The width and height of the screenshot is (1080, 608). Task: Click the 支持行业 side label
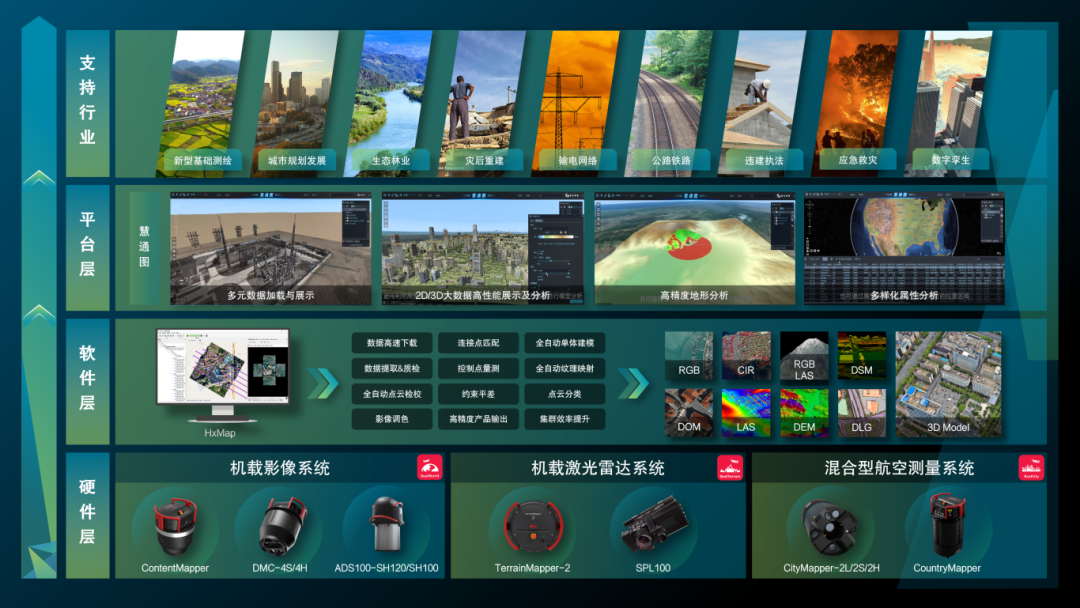click(x=87, y=101)
